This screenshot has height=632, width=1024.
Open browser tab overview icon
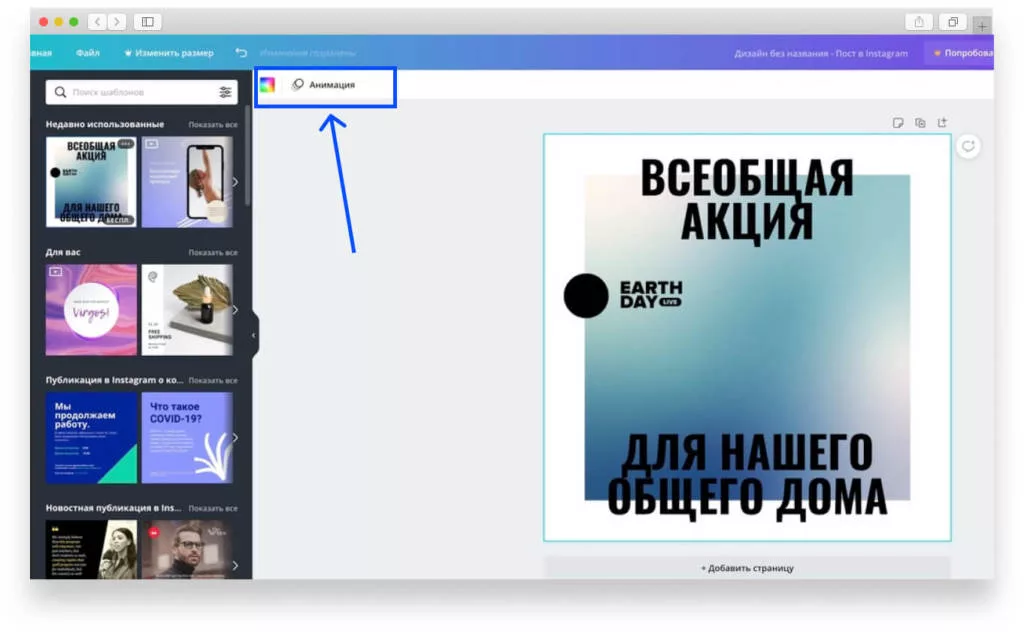pyautogui.click(x=953, y=22)
